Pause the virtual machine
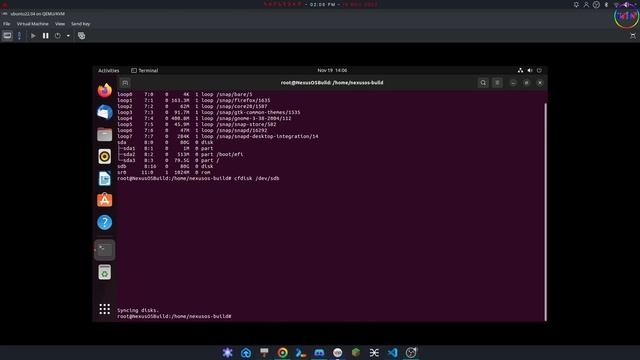 coord(46,36)
